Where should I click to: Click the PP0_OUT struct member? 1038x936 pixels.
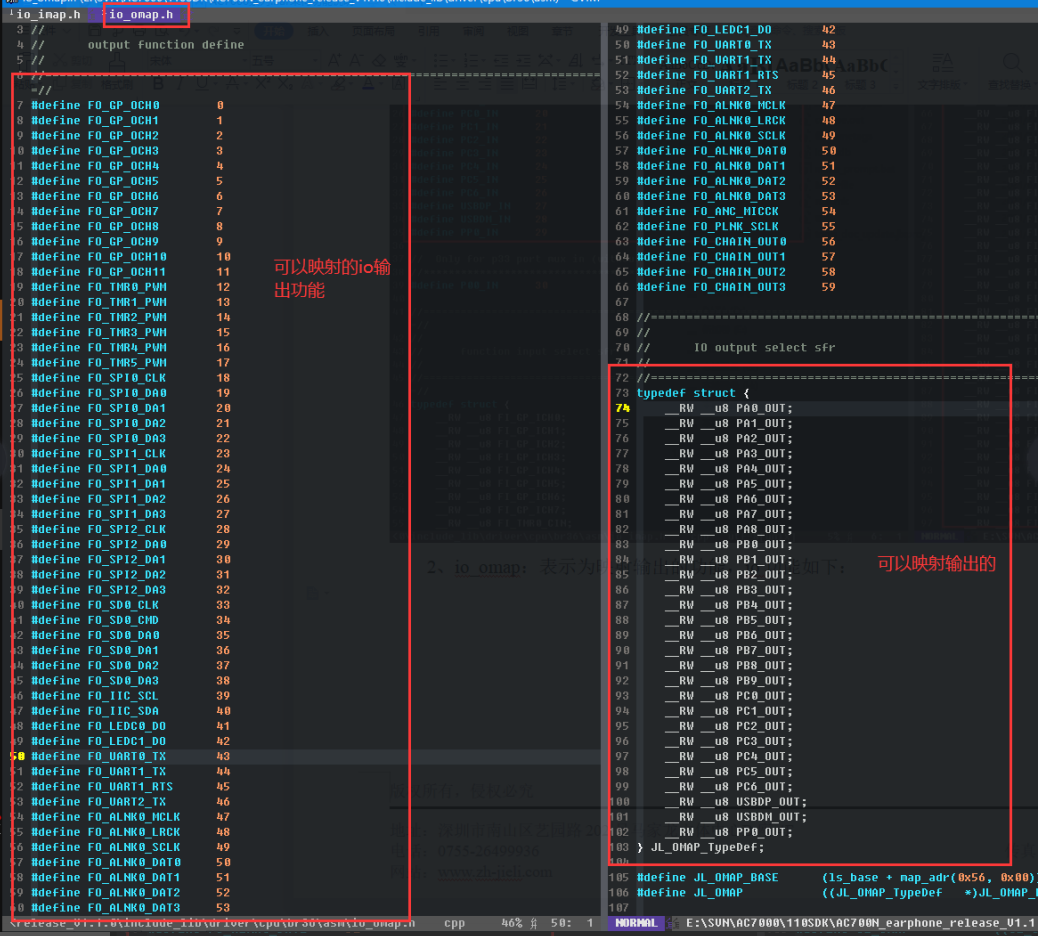pyautogui.click(x=728, y=832)
